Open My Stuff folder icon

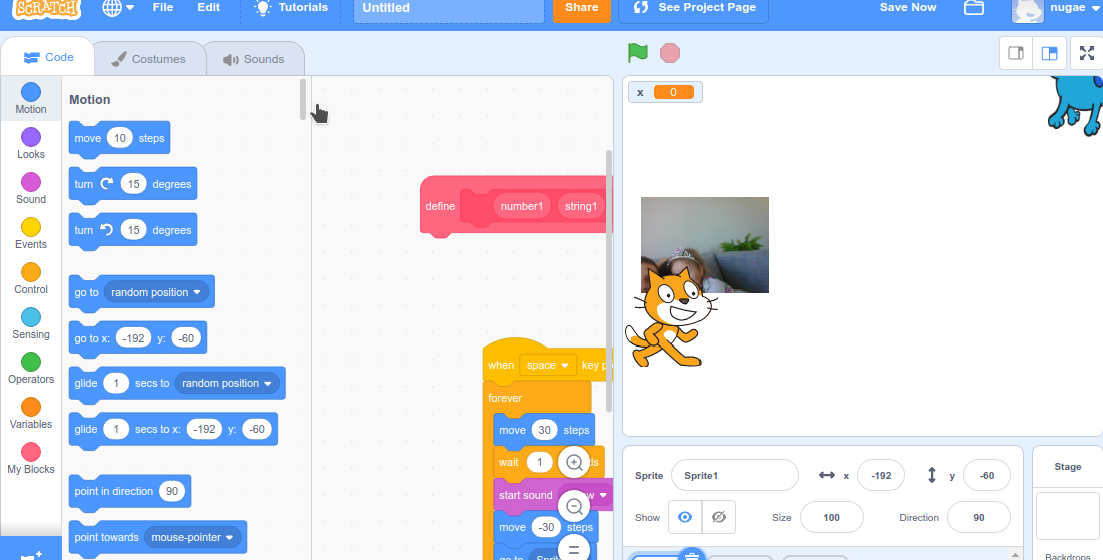(974, 8)
